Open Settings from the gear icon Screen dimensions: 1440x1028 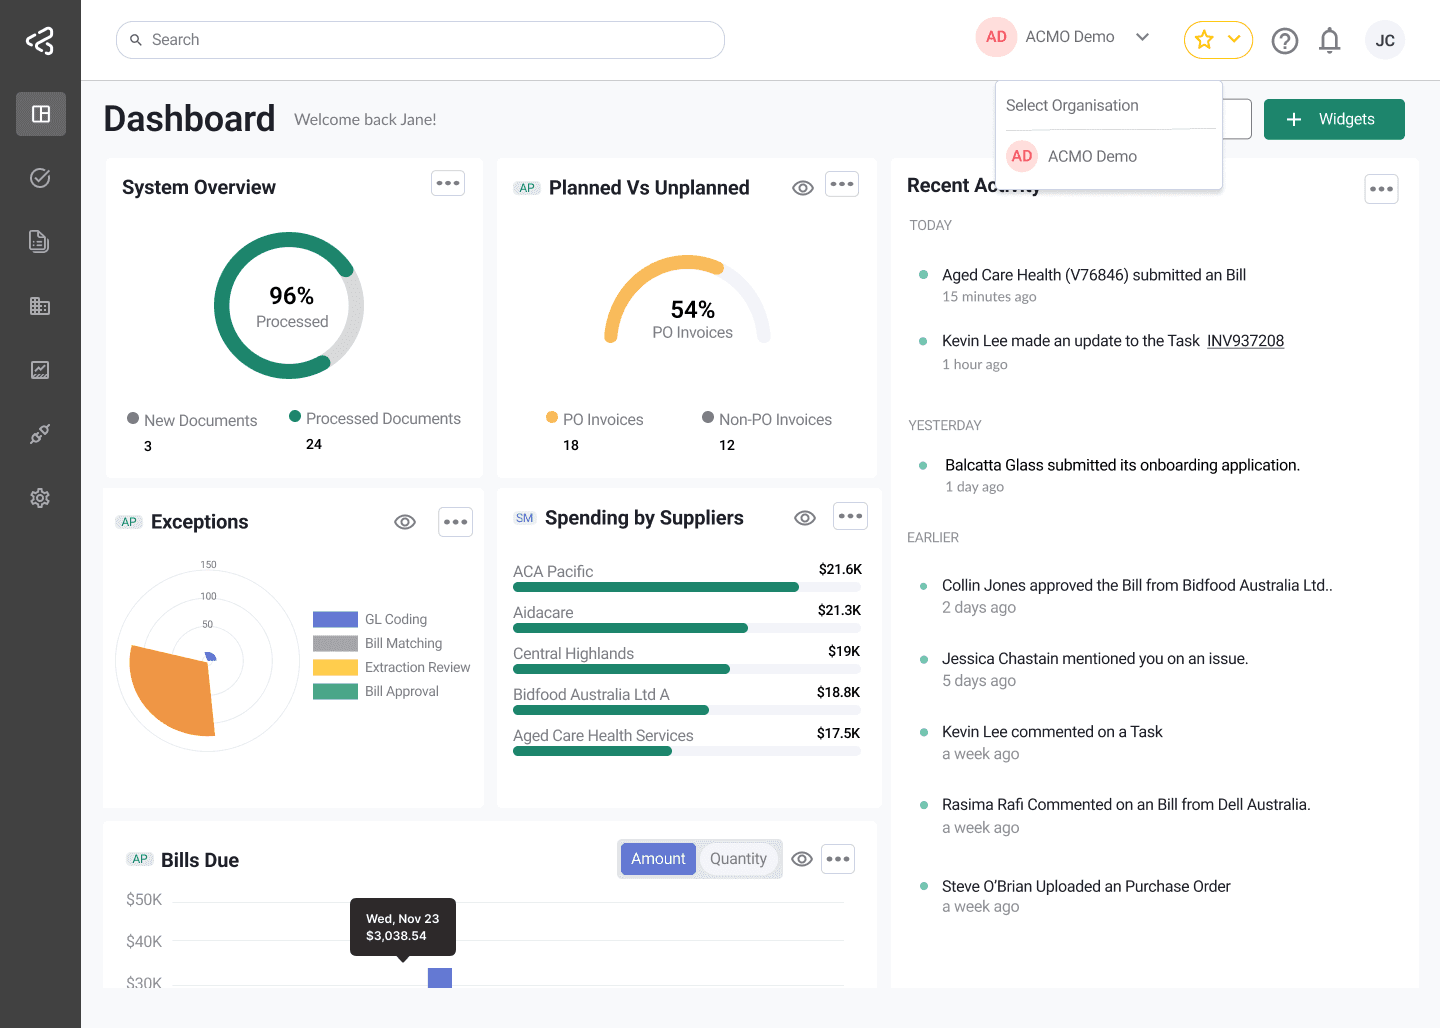point(40,497)
